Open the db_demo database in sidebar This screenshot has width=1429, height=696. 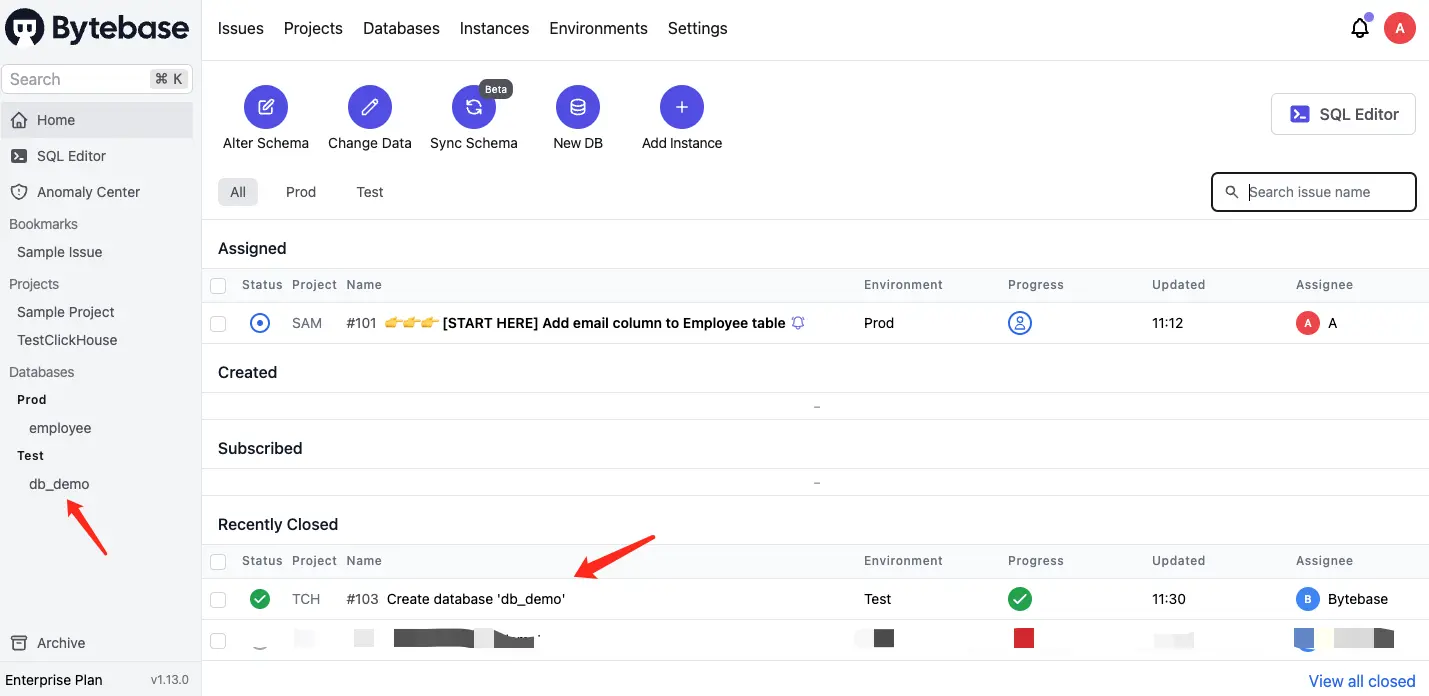(59, 484)
